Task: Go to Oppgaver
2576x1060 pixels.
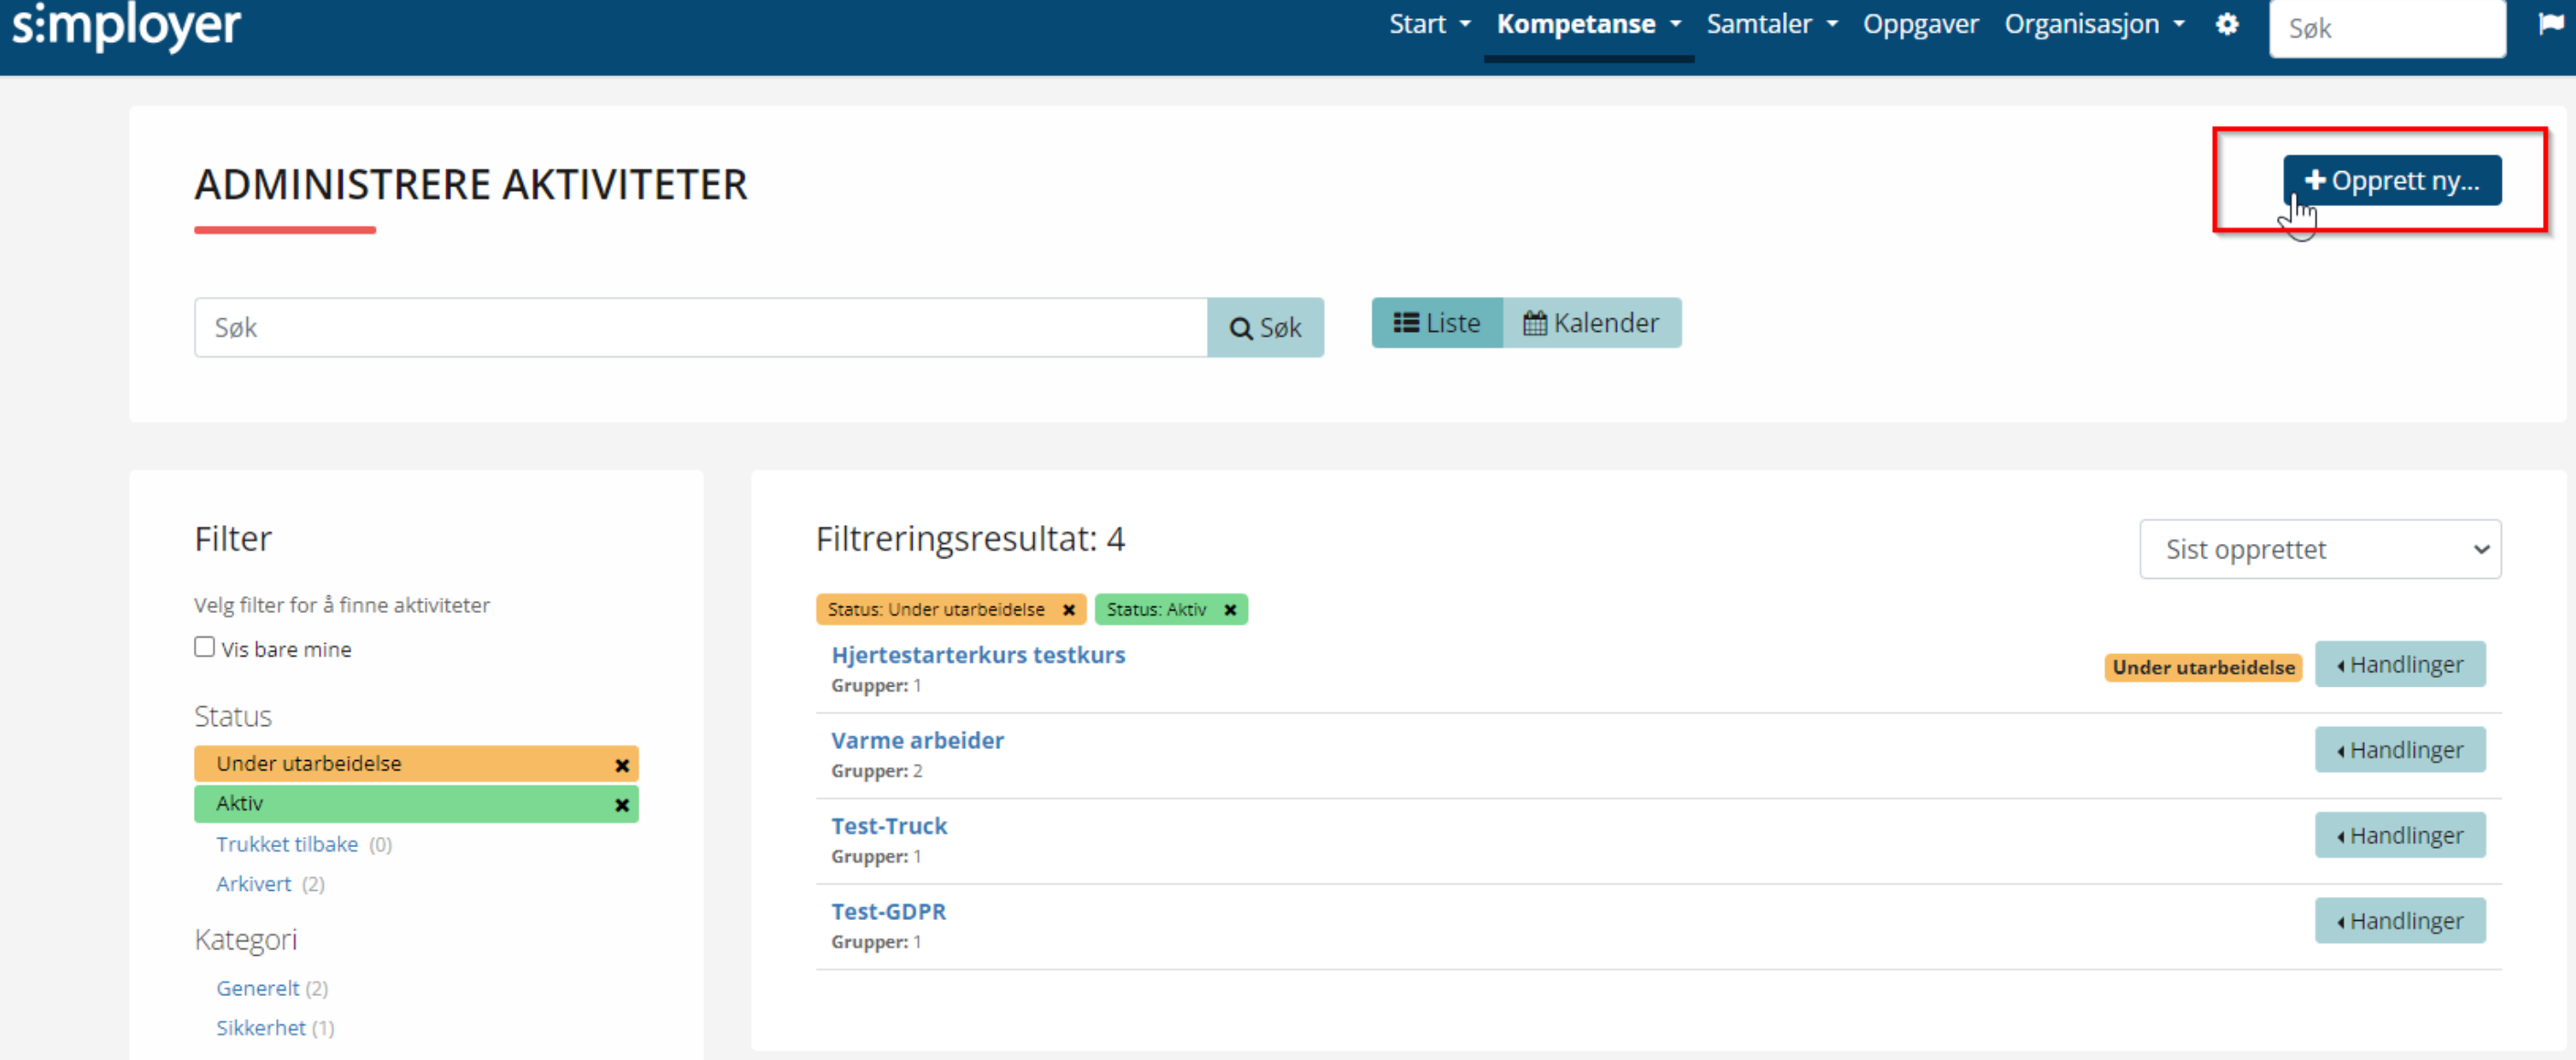Action: click(x=1920, y=24)
